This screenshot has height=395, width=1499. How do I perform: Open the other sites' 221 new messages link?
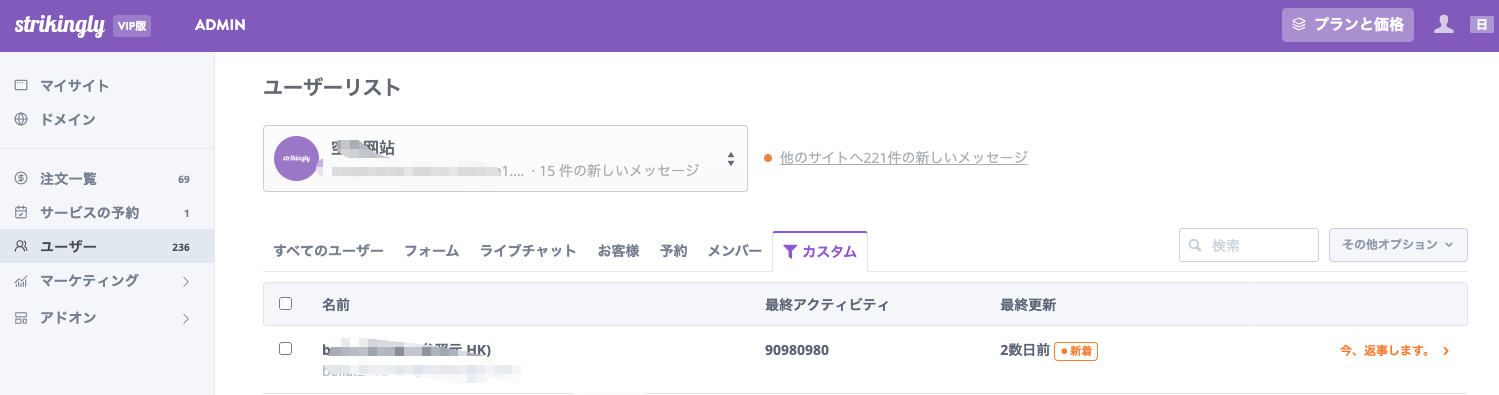[x=903, y=158]
